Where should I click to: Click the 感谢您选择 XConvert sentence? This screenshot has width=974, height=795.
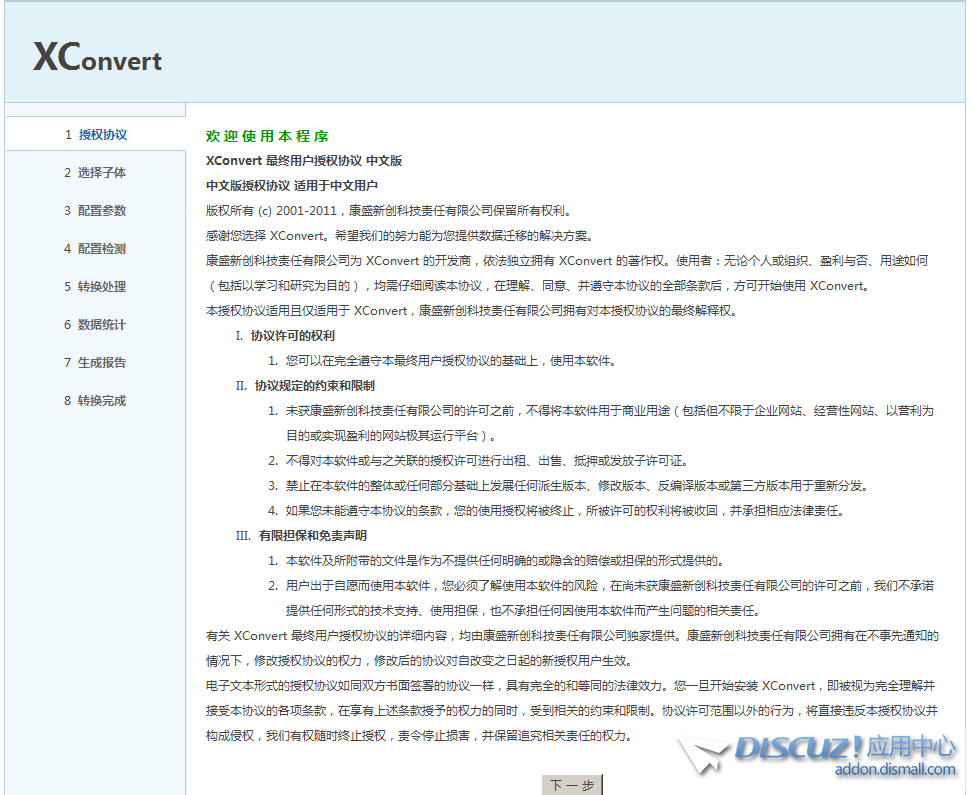click(x=401, y=236)
